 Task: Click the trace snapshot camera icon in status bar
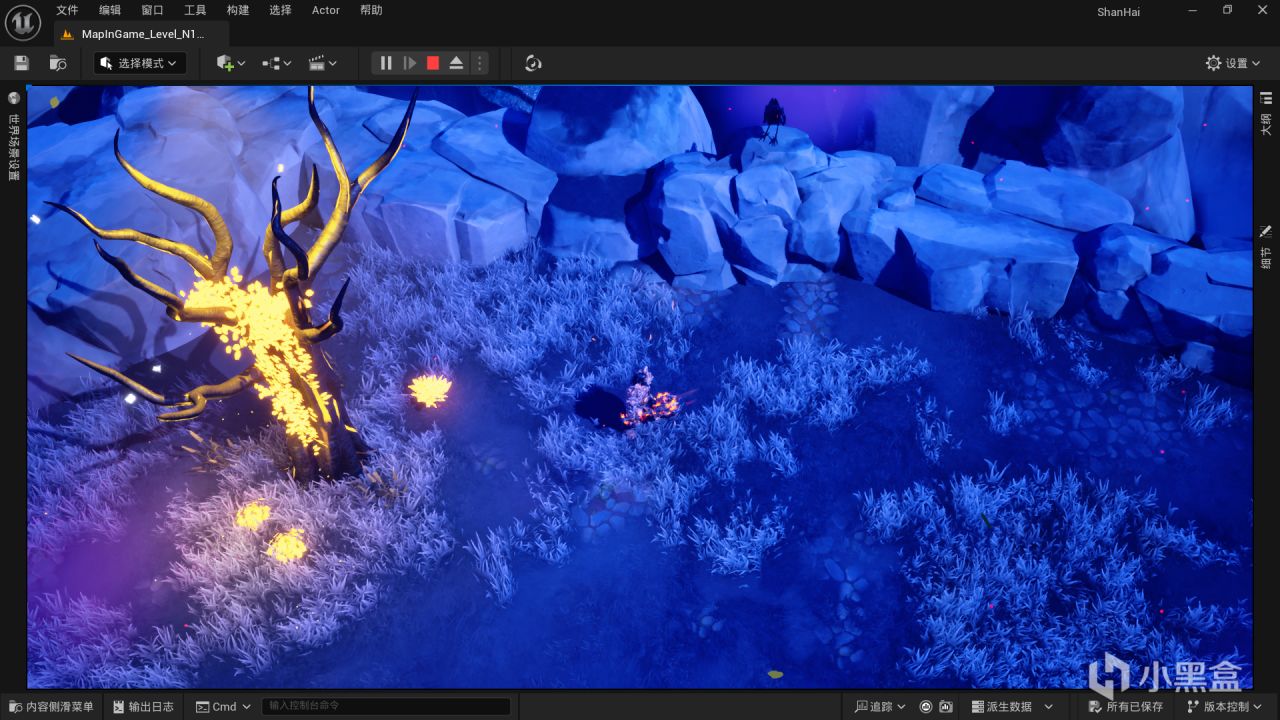[x=946, y=707]
